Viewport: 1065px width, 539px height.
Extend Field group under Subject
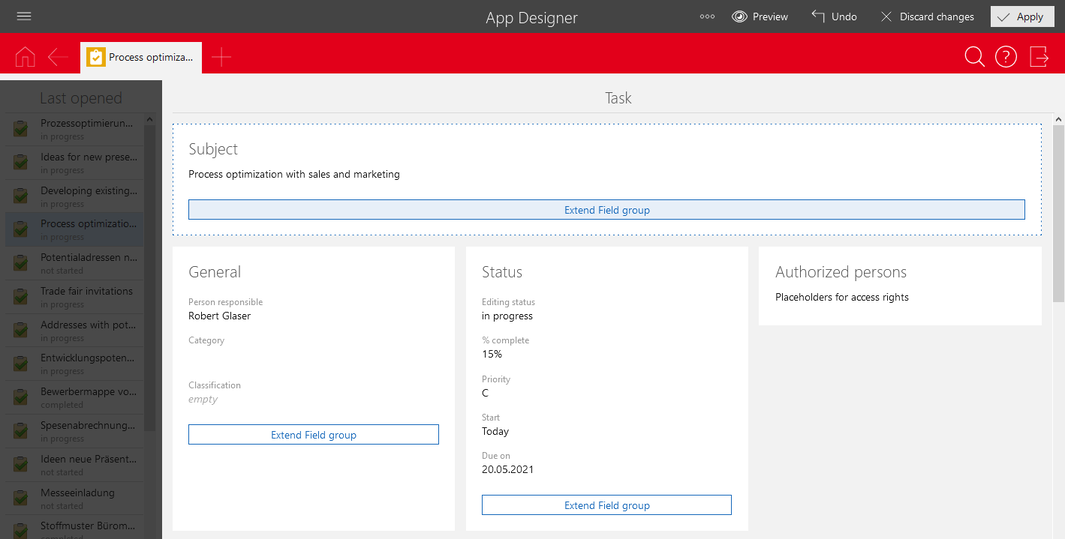(606, 210)
